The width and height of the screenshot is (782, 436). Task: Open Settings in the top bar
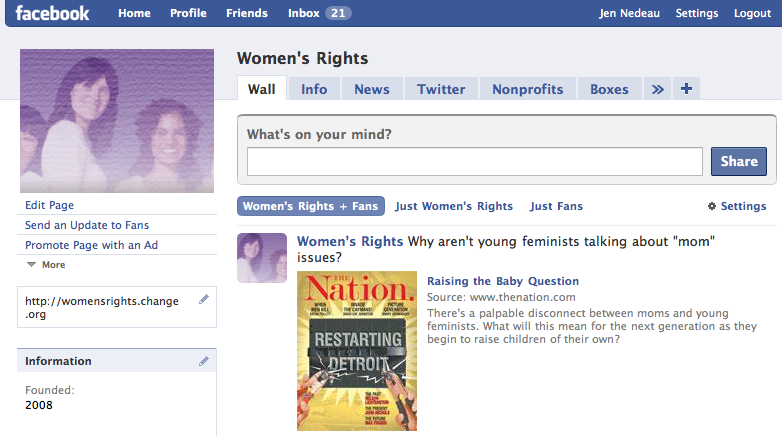(x=697, y=13)
